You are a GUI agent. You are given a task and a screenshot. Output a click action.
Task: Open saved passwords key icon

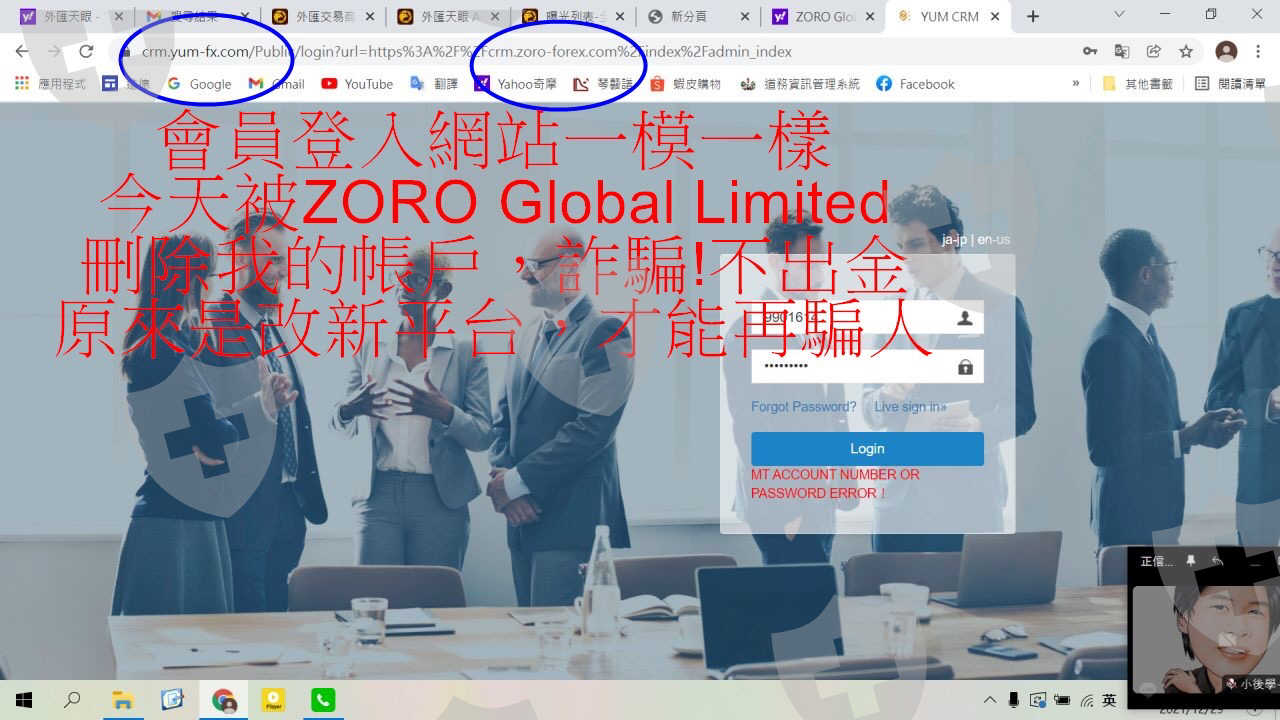pos(1090,51)
